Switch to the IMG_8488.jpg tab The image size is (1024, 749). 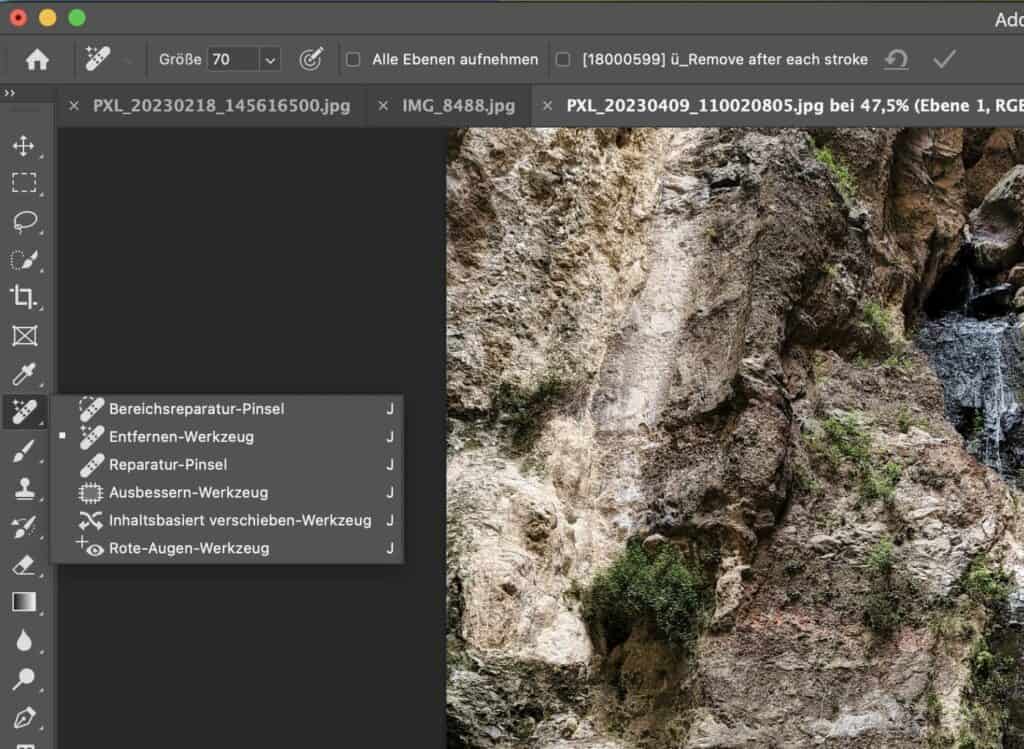458,104
